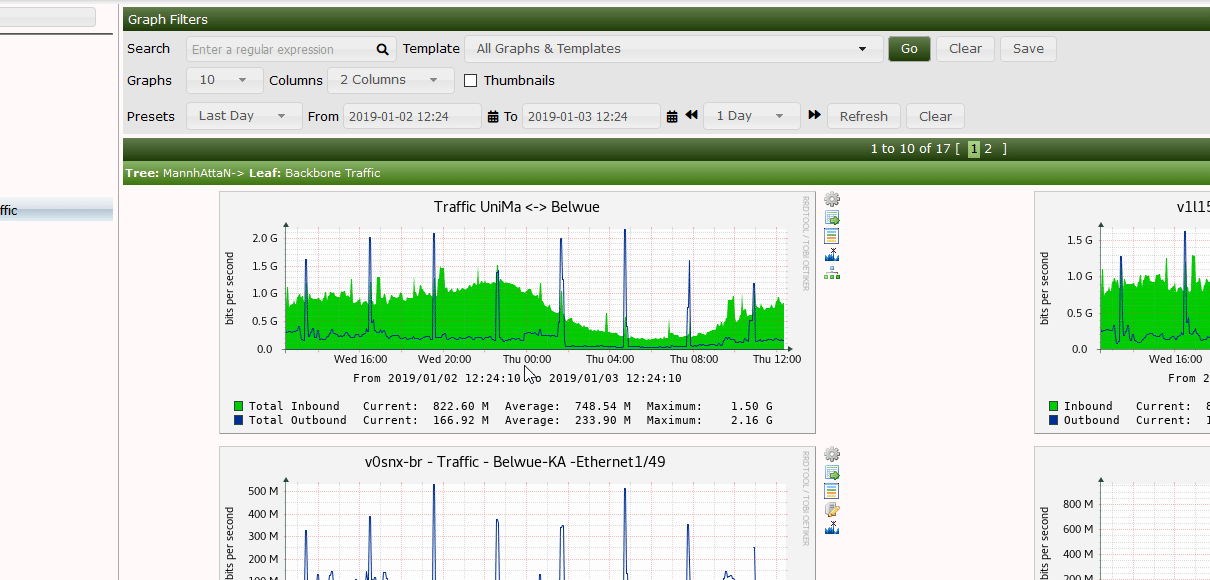1210x580 pixels.
Task: Open calendar picker for To date
Action: pyautogui.click(x=672, y=117)
